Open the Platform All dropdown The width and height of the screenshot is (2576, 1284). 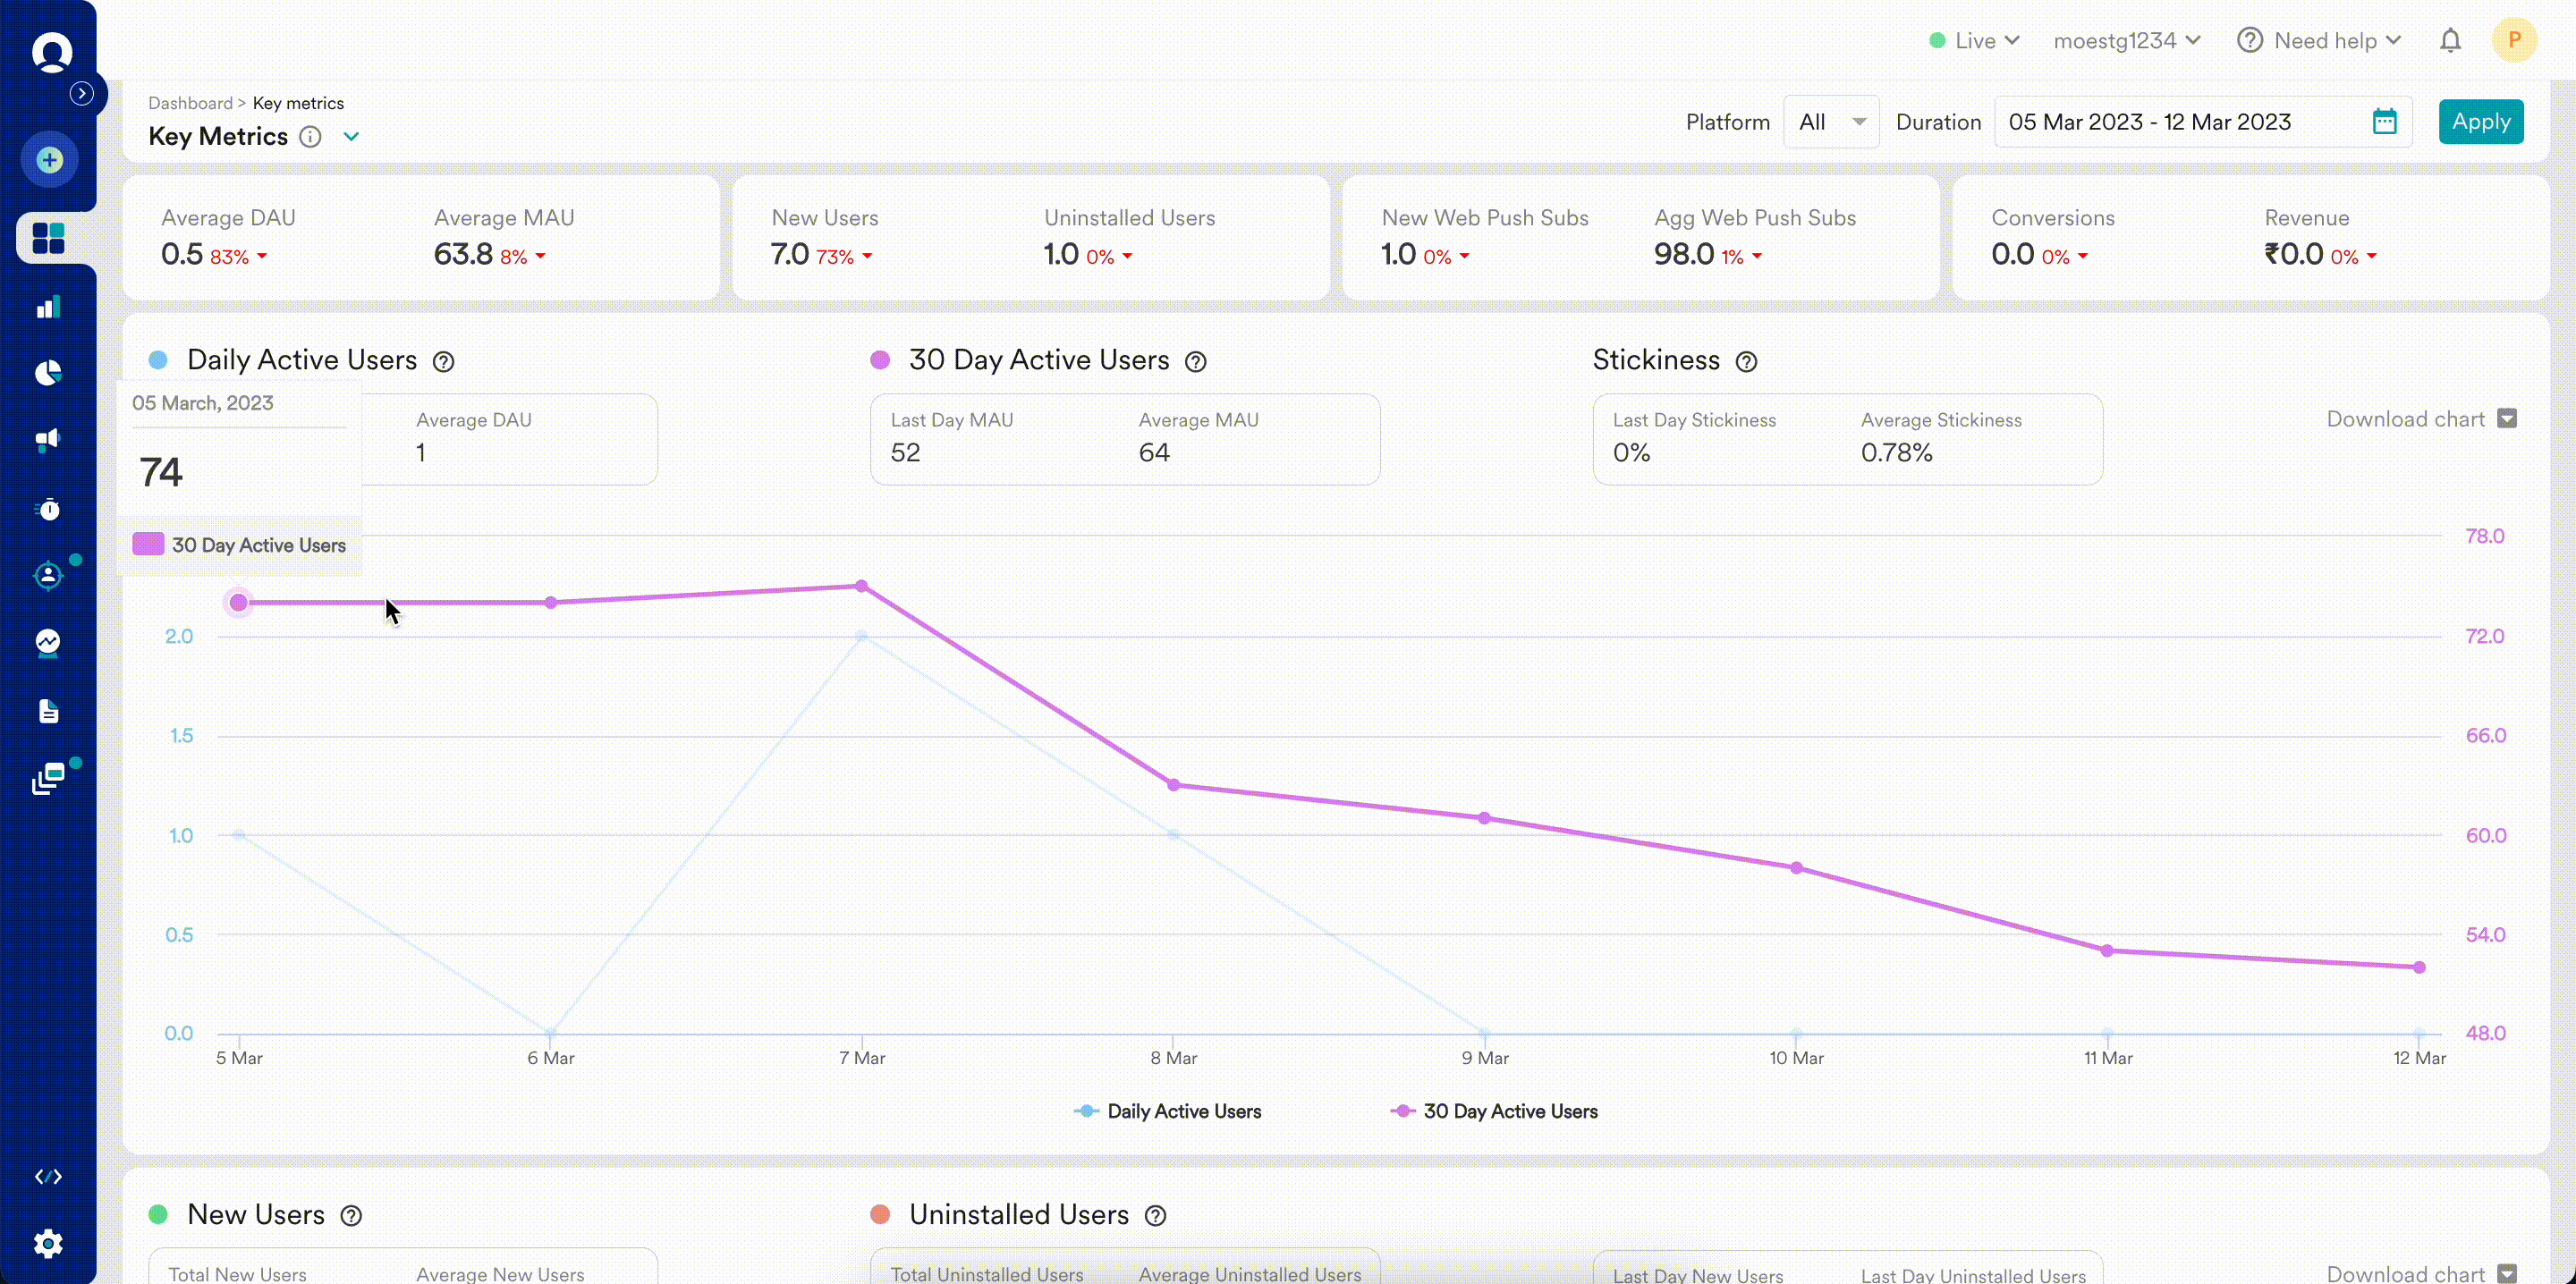pos(1830,122)
